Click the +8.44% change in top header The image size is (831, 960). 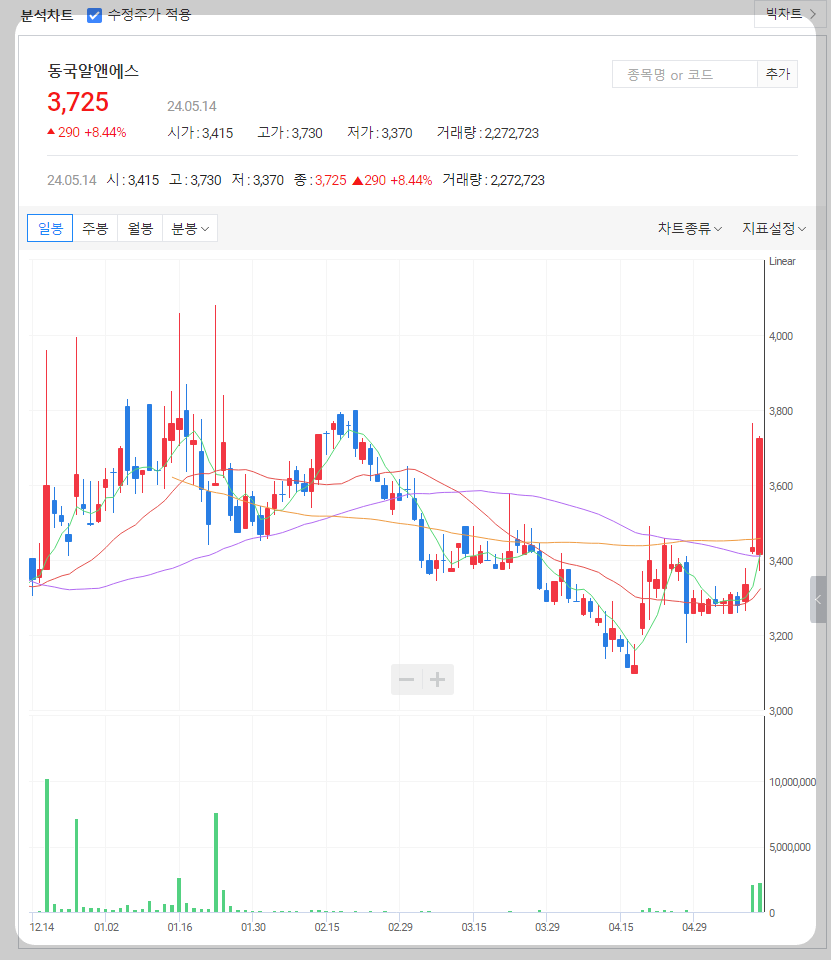coord(105,132)
